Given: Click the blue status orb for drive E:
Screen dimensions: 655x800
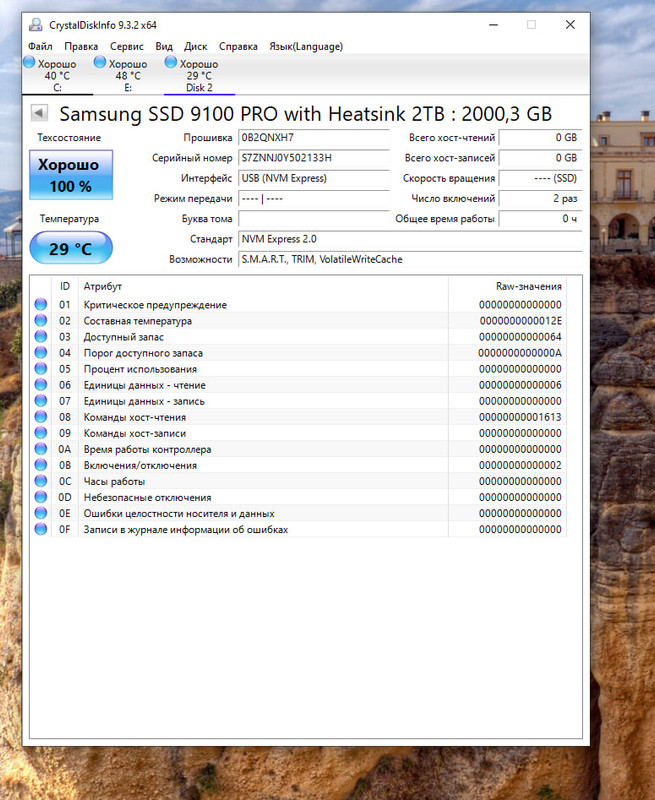Looking at the screenshot, I should (100, 62).
